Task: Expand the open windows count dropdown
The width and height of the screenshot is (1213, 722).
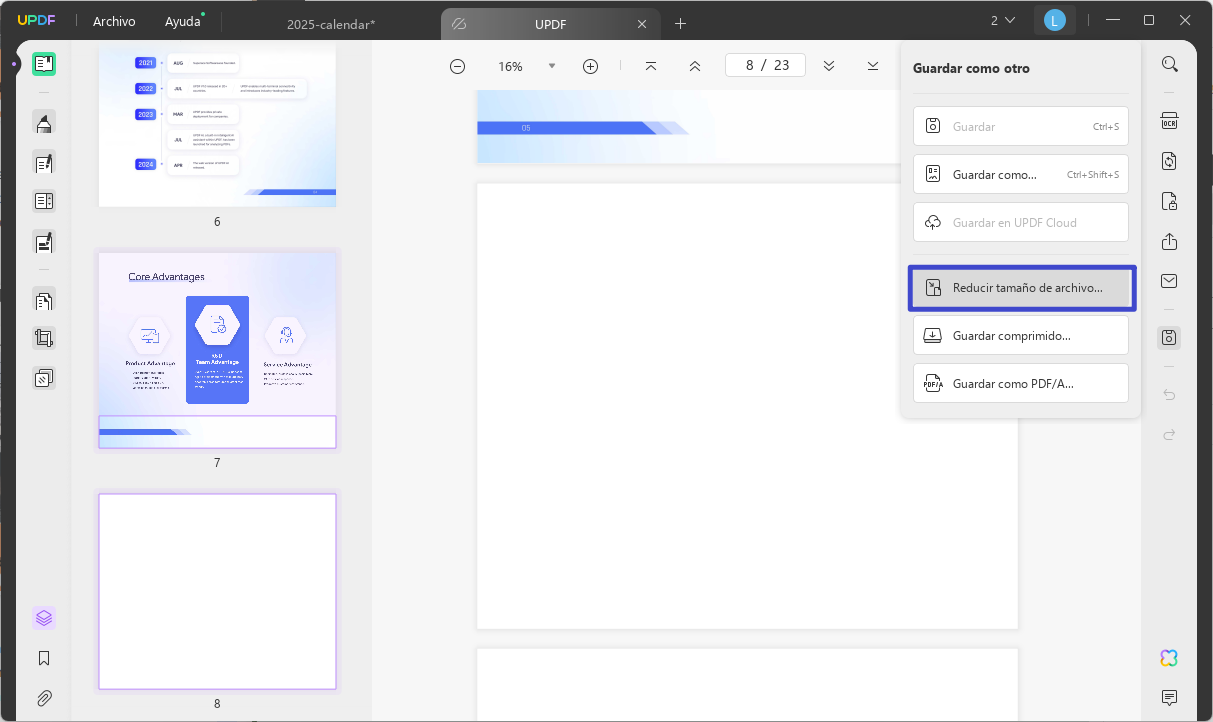Action: click(1003, 20)
